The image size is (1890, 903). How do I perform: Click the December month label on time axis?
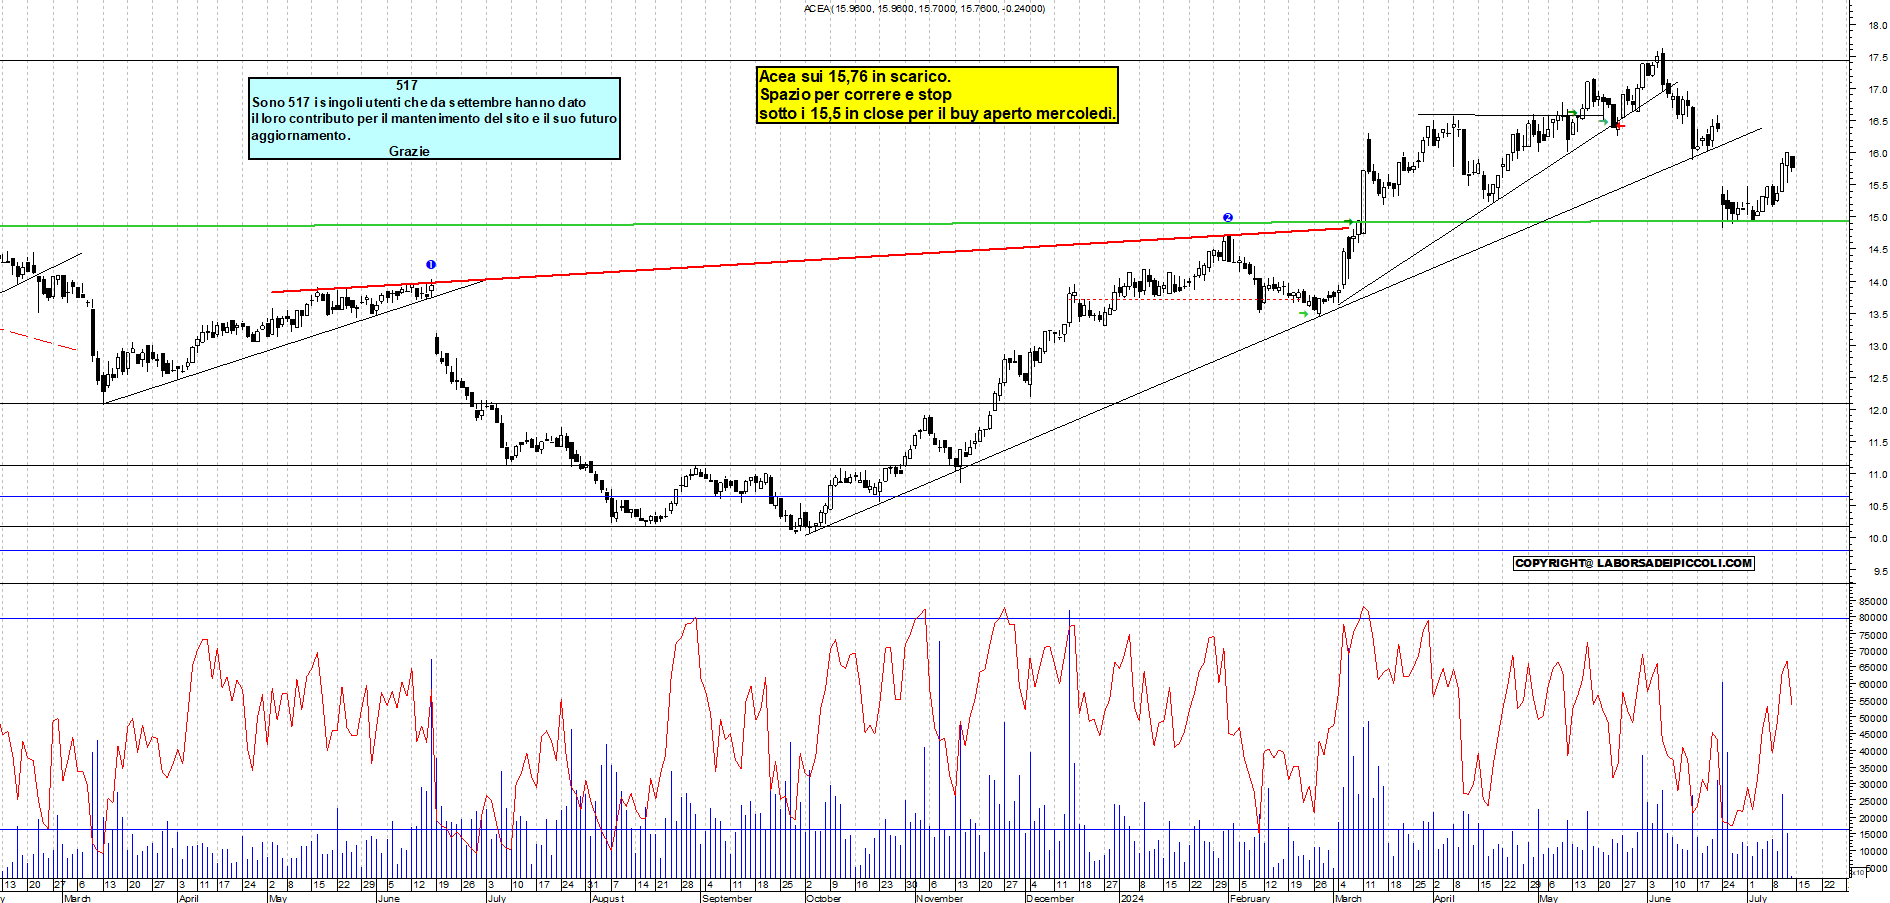point(1050,898)
